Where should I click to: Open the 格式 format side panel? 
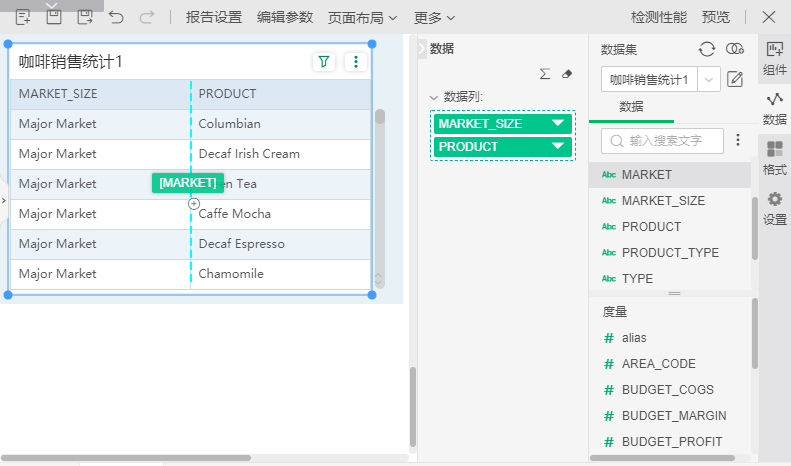tap(774, 158)
